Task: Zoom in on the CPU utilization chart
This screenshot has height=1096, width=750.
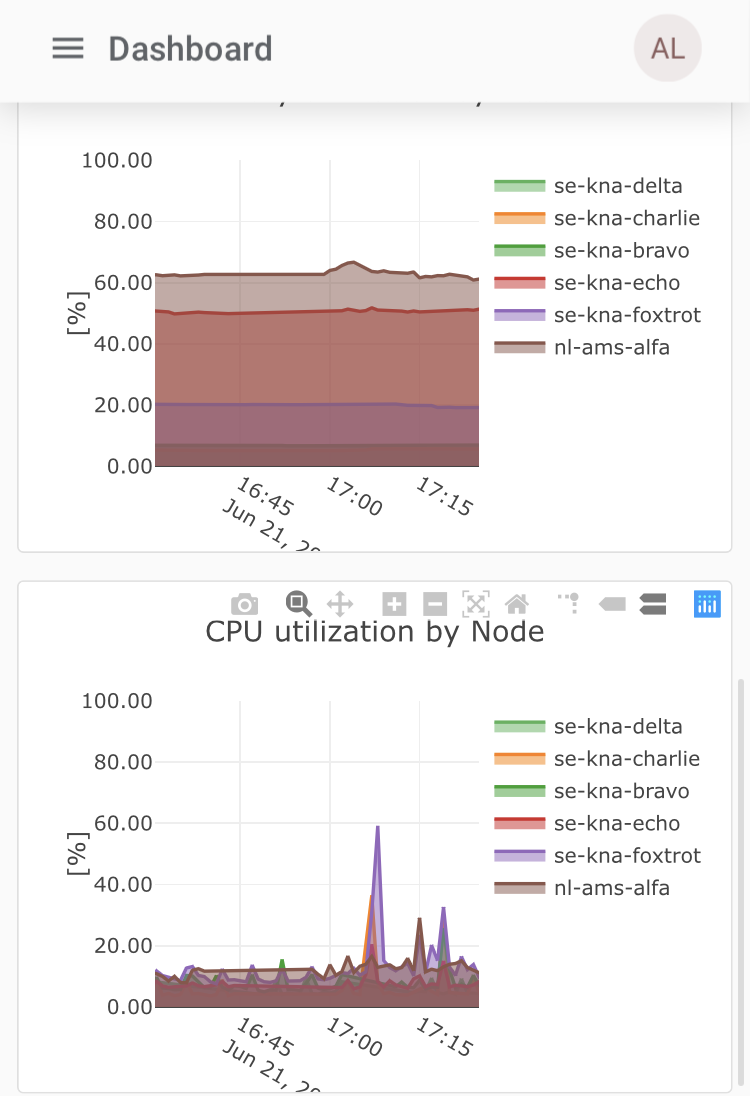Action: (x=395, y=604)
